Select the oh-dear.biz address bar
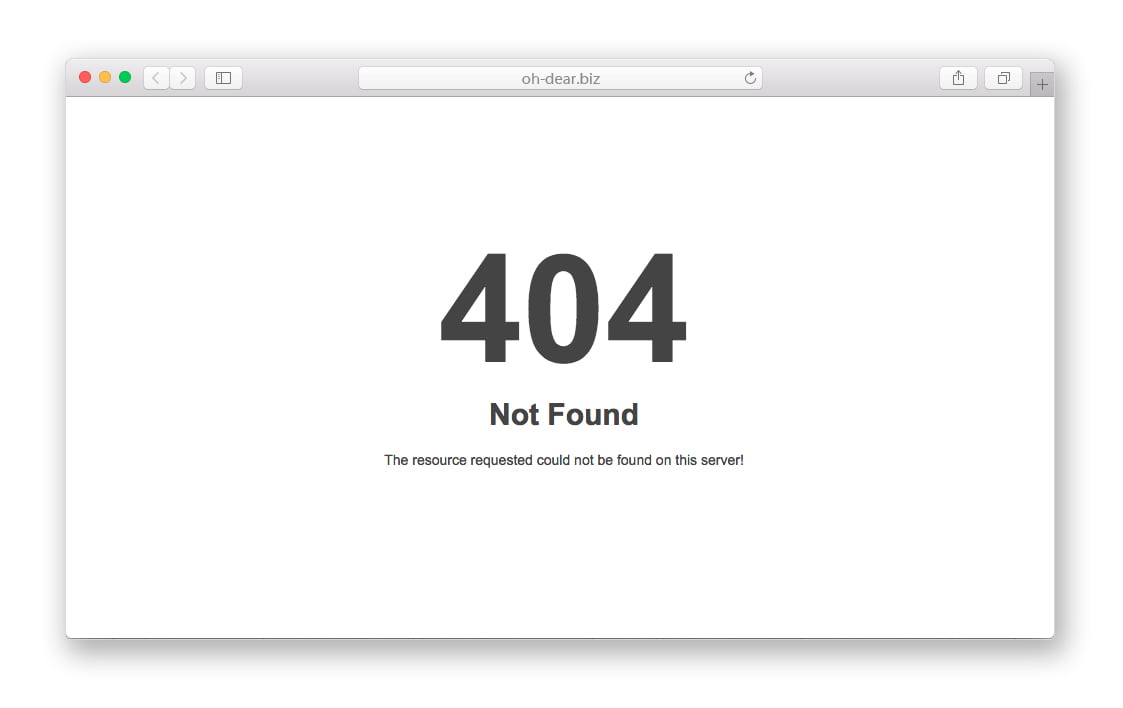The image size is (1123, 708). click(560, 78)
